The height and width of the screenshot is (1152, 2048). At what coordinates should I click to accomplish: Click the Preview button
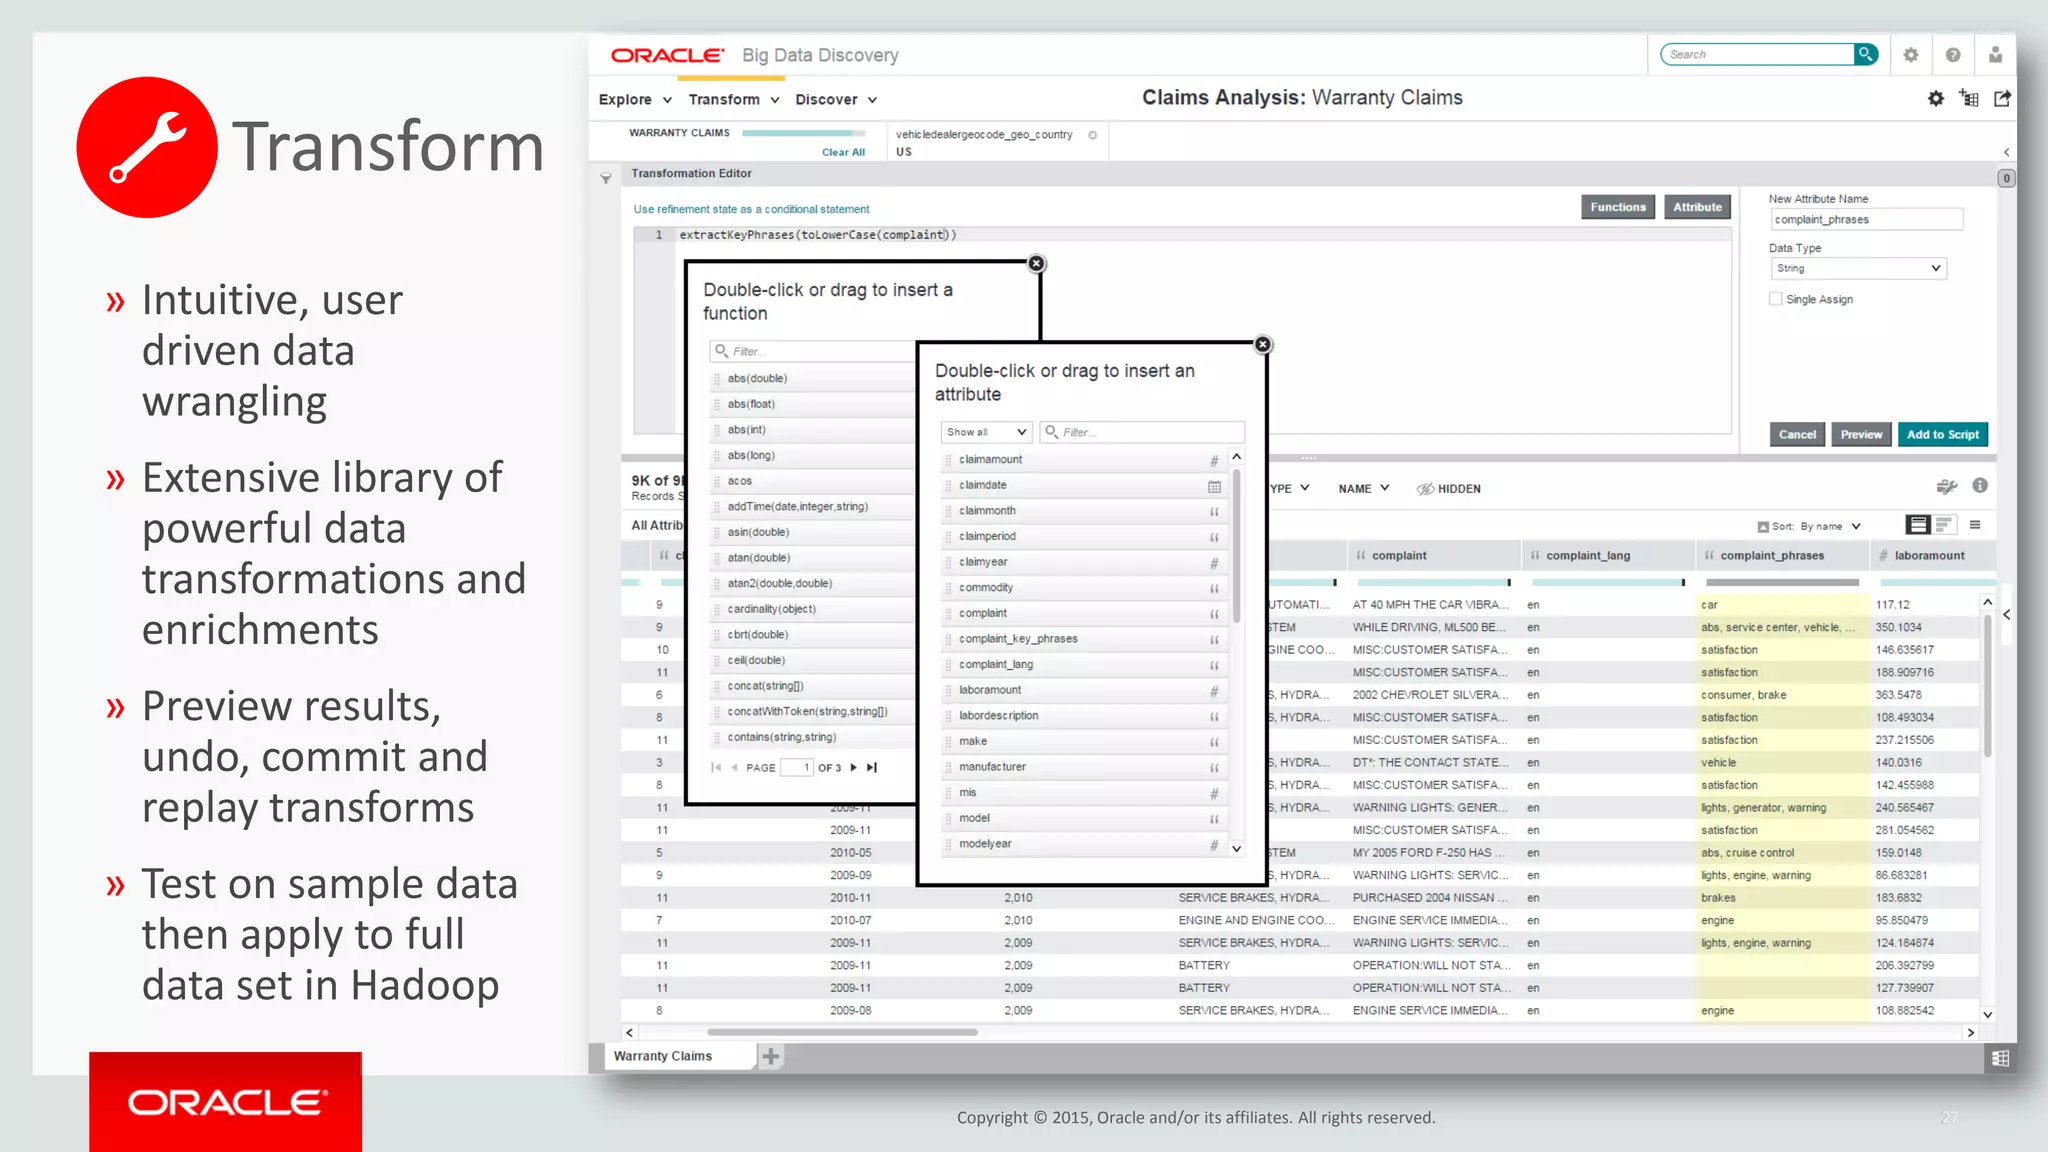point(1861,435)
